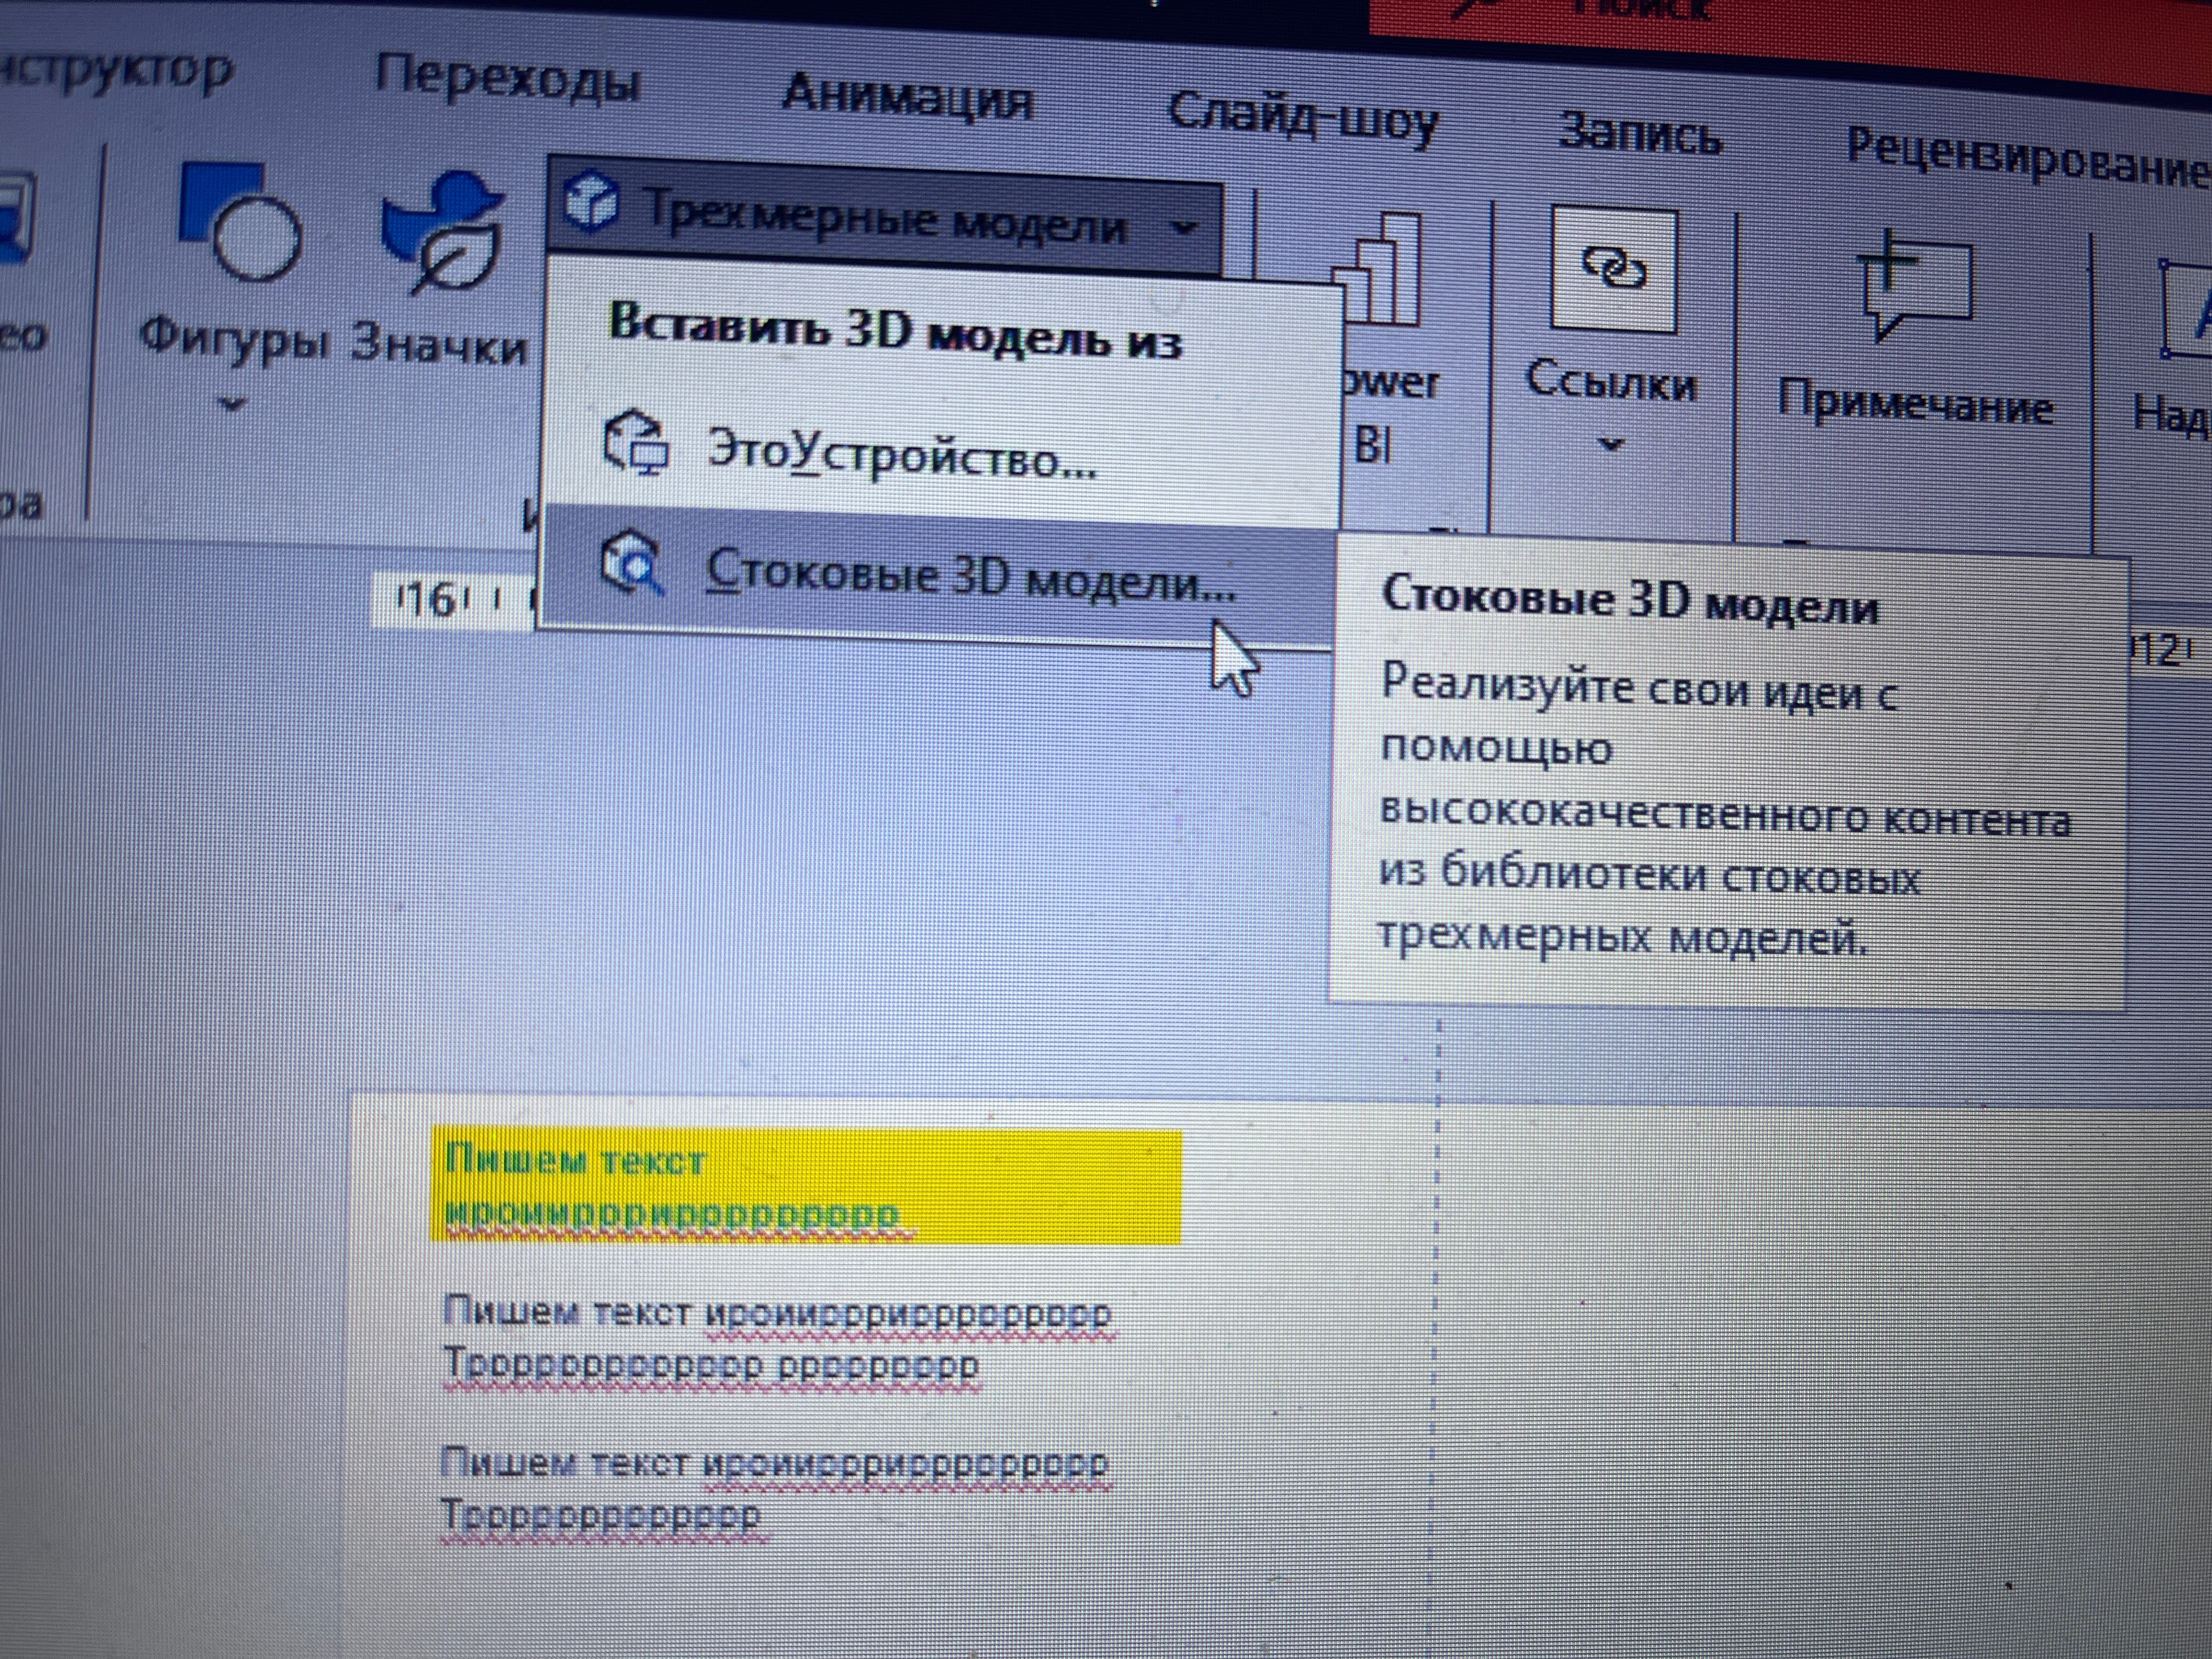Click the horizontal ruler at mark 16
2212x1659 pixels.
click(432, 600)
